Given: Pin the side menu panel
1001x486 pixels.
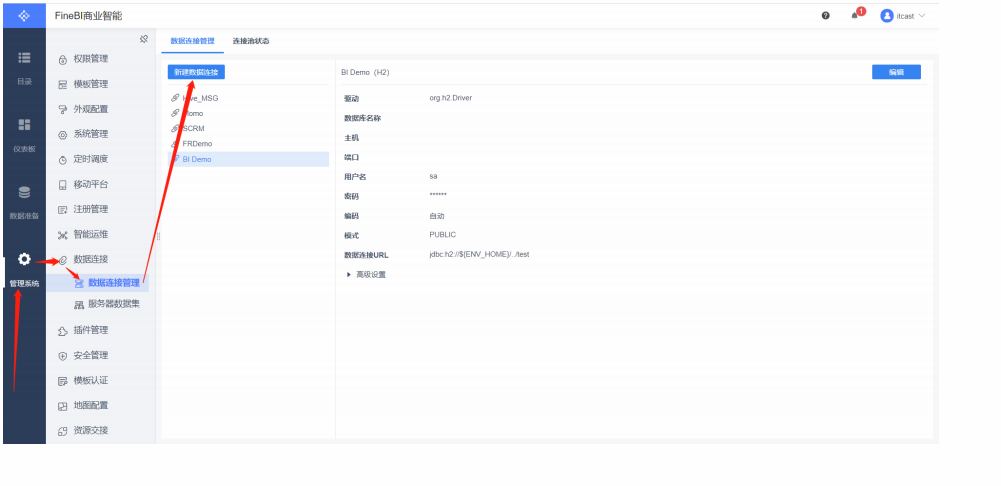Looking at the screenshot, I should [144, 39].
